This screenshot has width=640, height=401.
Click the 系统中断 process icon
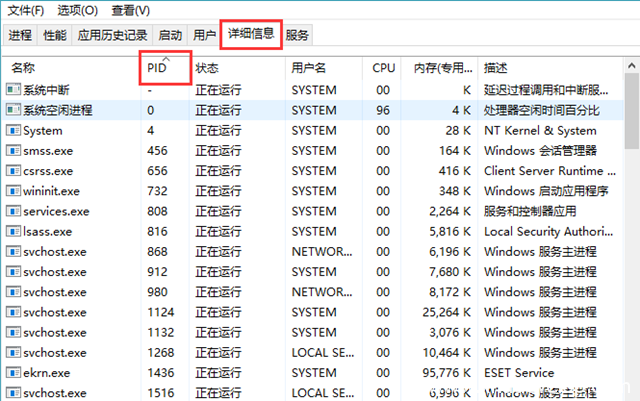13,90
